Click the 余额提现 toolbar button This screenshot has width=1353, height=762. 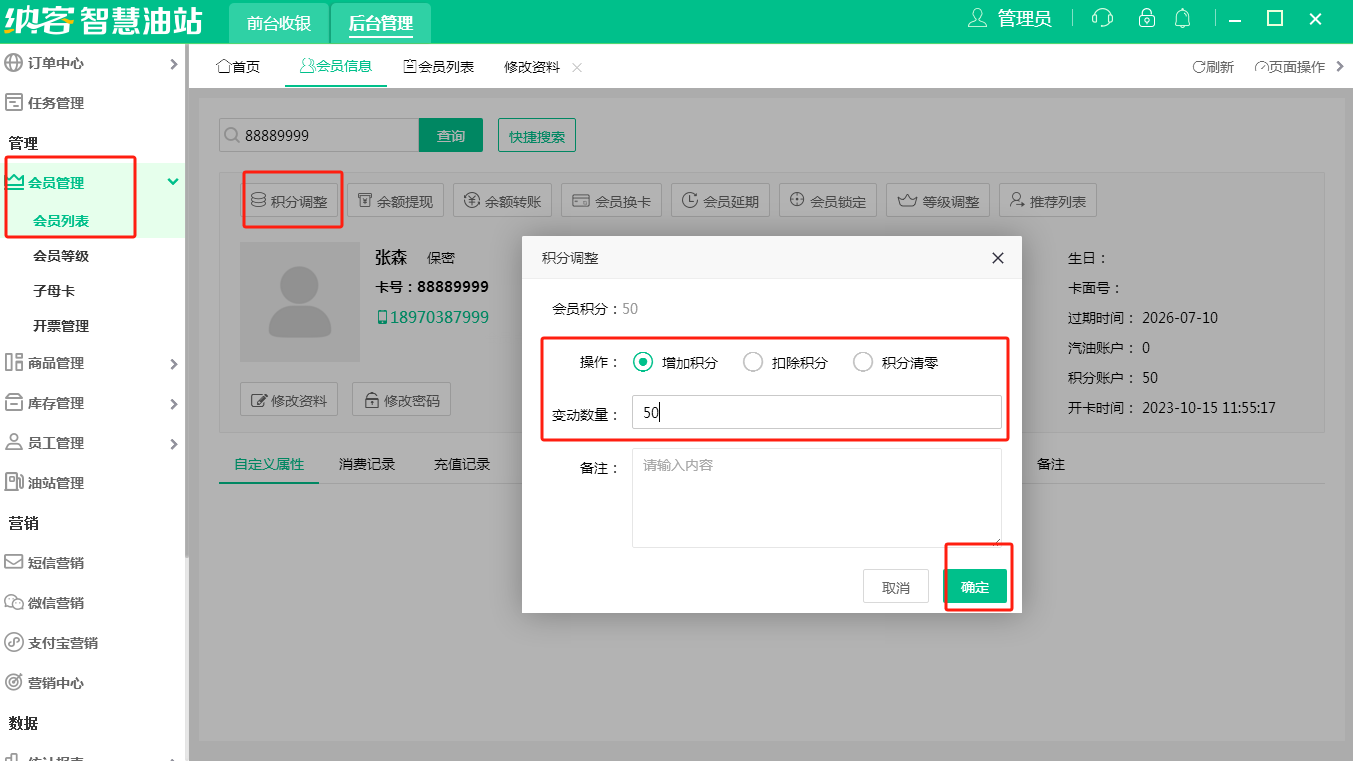click(x=395, y=201)
